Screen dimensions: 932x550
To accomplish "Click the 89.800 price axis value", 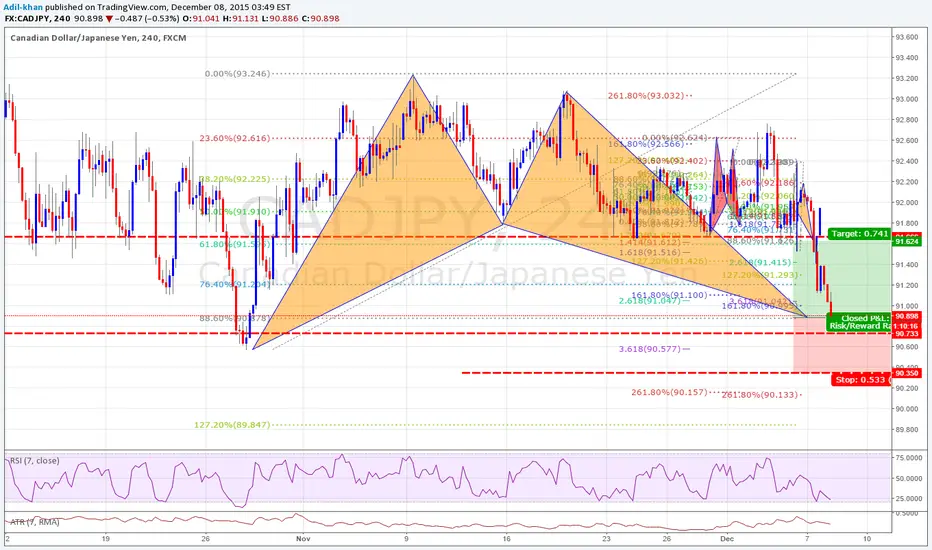I will coord(907,429).
